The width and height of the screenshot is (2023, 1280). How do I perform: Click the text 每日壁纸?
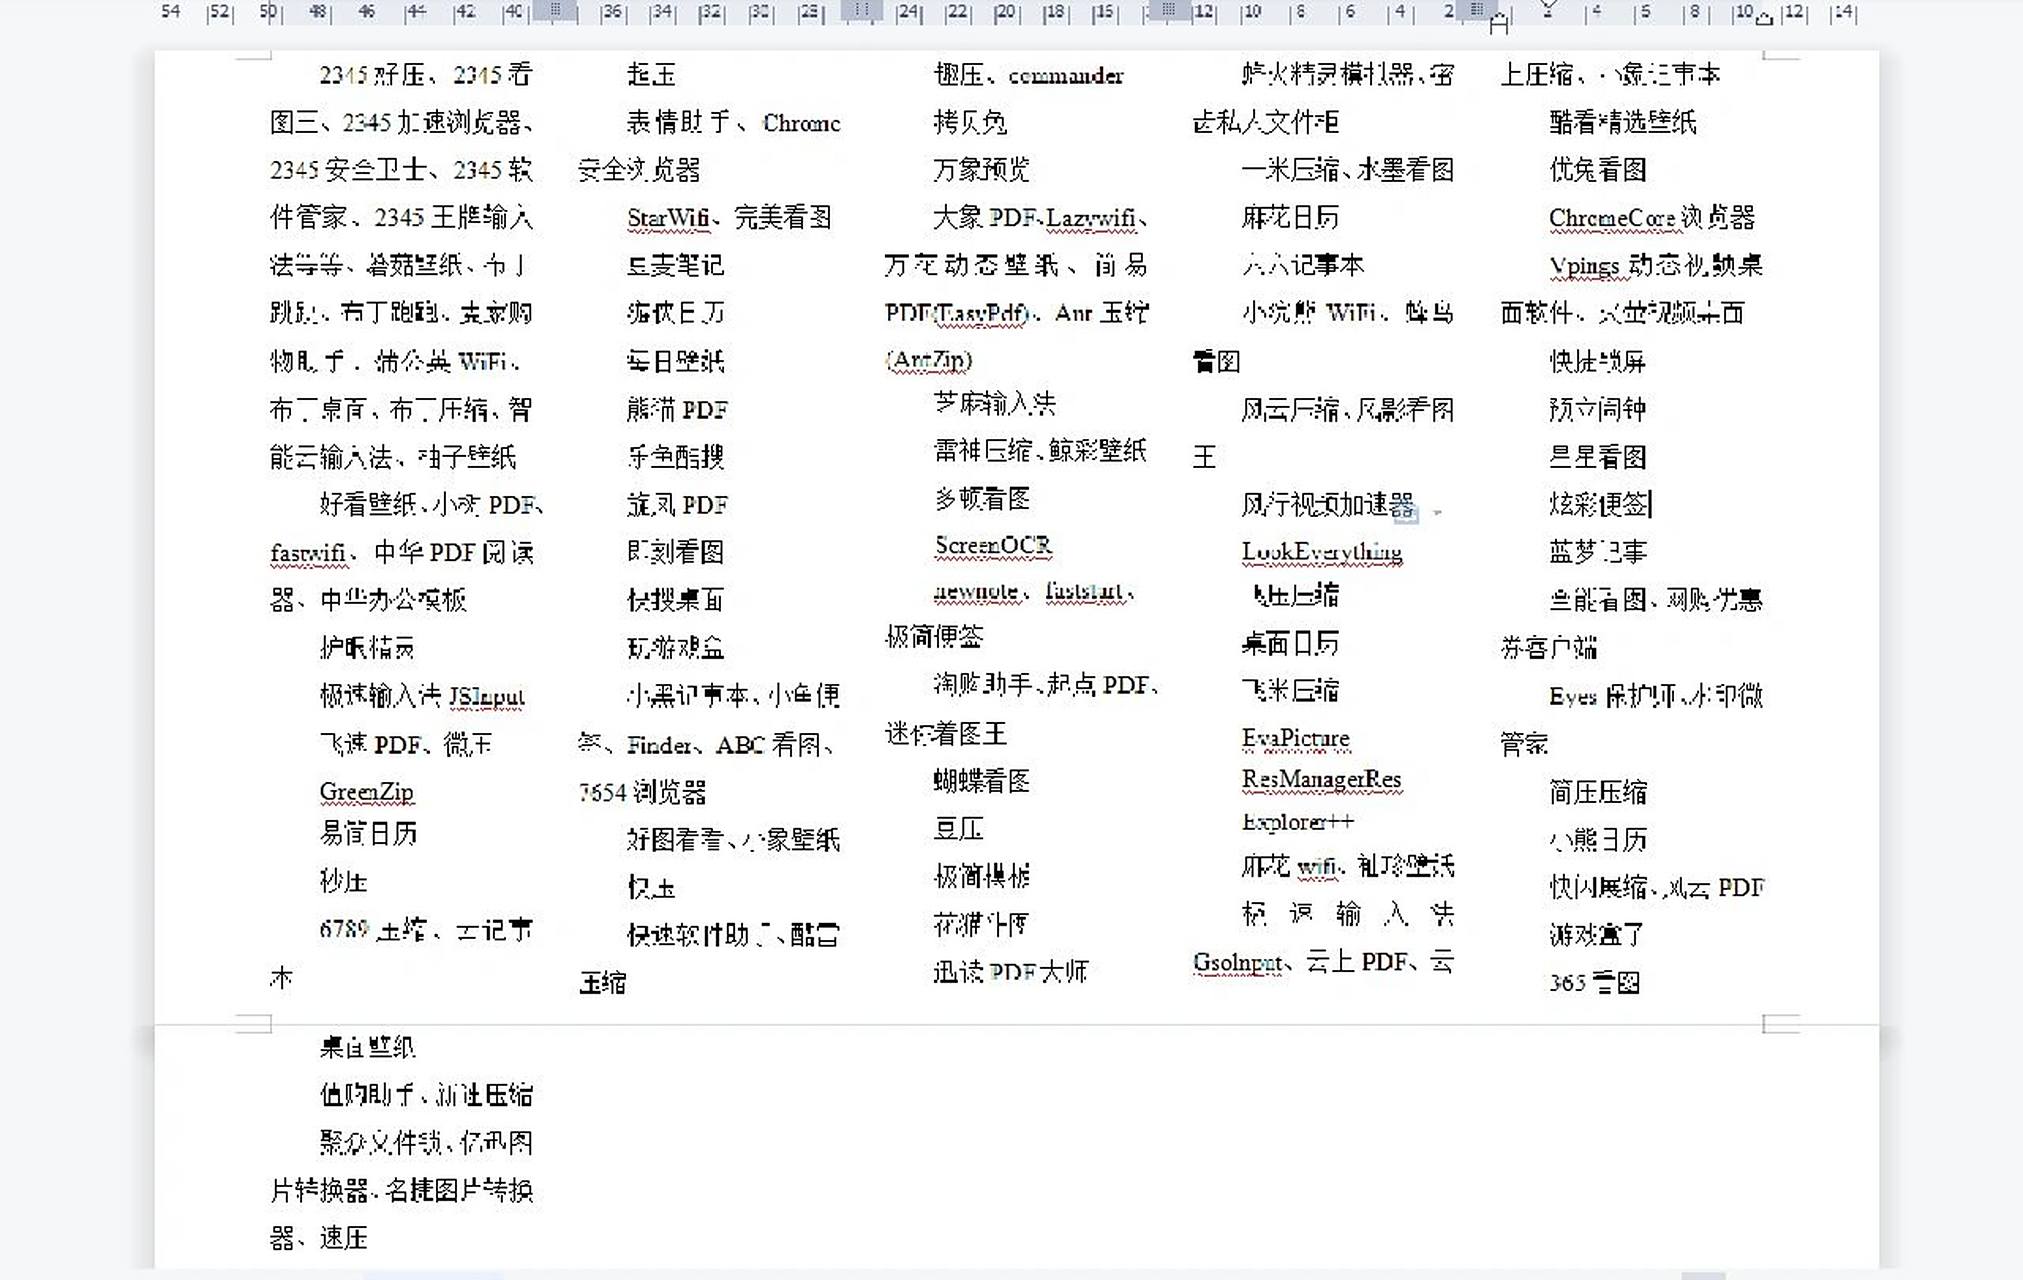(675, 362)
